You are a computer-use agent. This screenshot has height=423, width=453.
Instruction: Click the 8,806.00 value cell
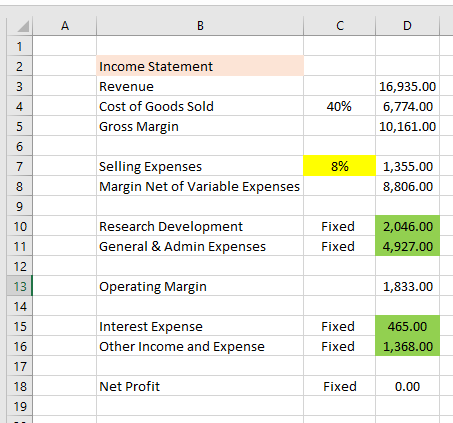[407, 186]
